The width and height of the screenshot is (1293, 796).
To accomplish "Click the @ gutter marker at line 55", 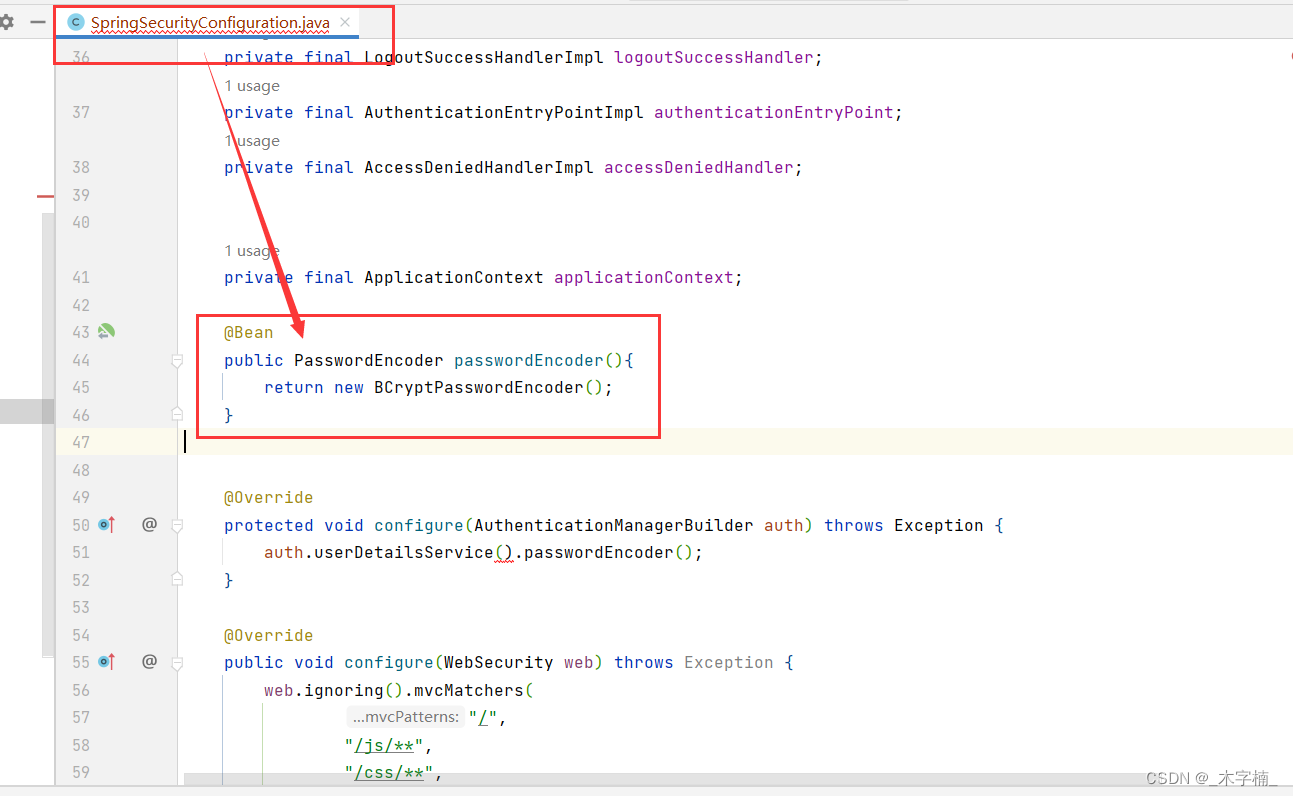I will (x=149, y=661).
